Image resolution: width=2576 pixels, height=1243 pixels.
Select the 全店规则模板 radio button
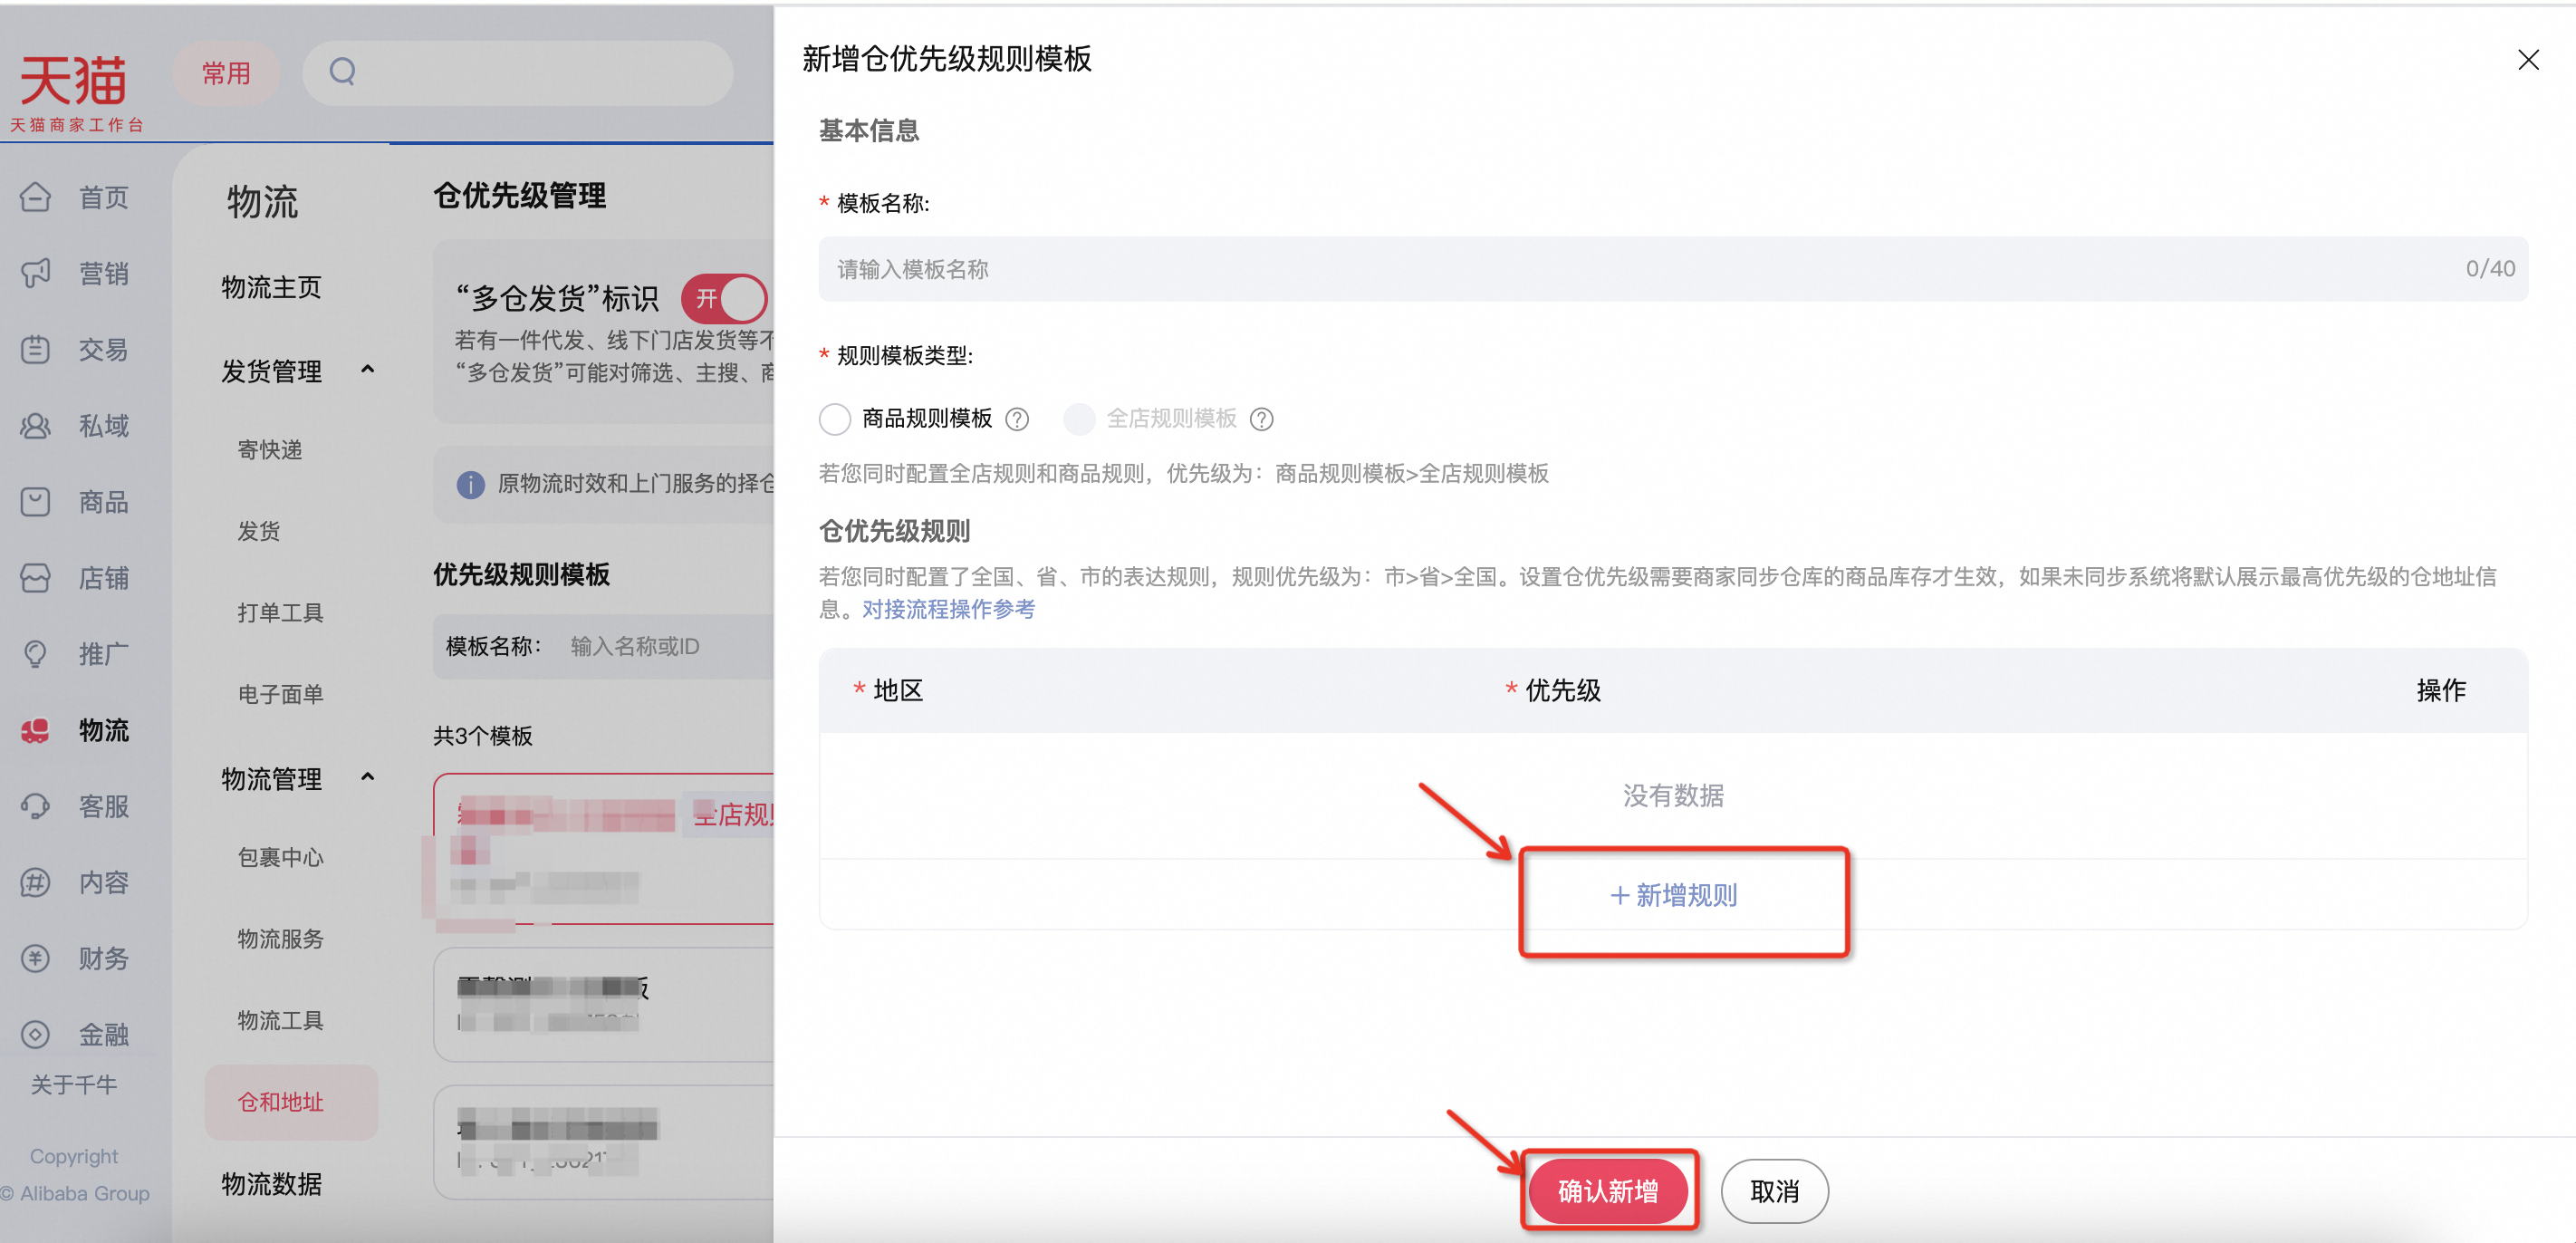tap(1079, 419)
